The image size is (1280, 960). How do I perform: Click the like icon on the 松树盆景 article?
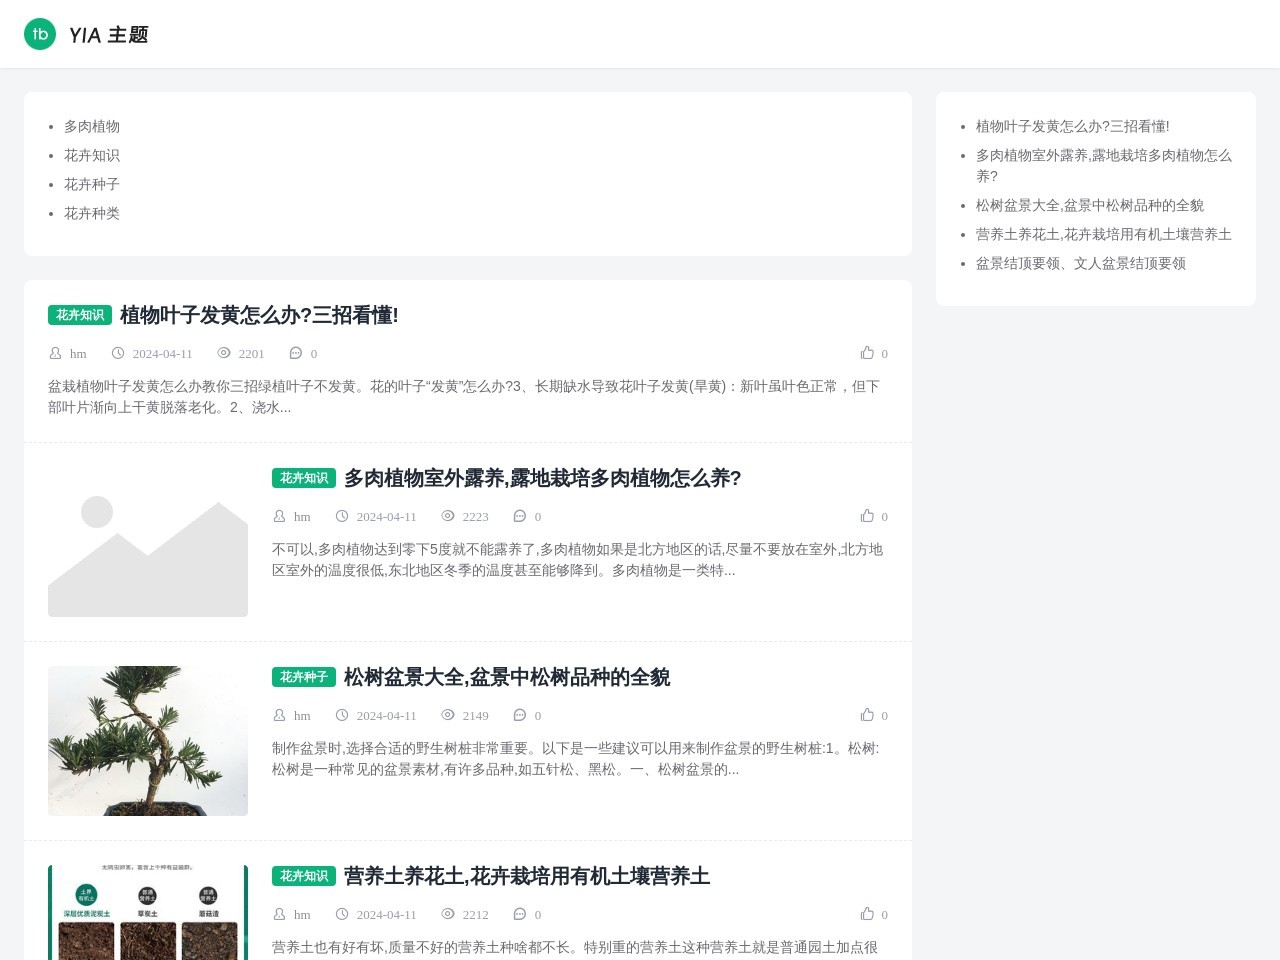pos(868,715)
